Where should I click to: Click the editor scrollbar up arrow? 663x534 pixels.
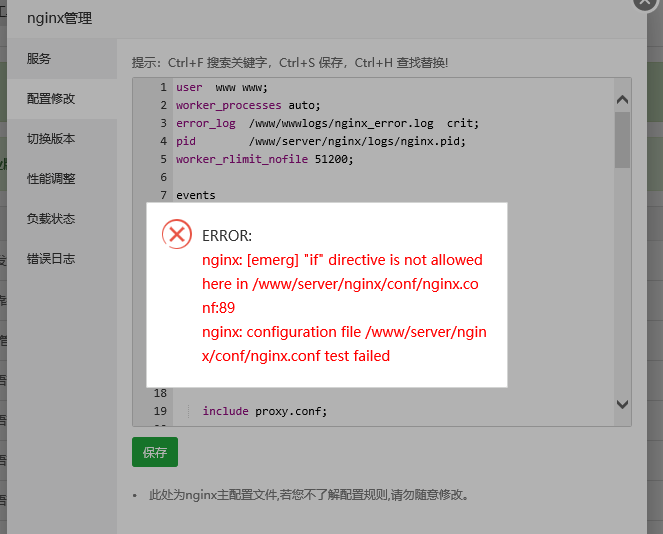point(622,99)
